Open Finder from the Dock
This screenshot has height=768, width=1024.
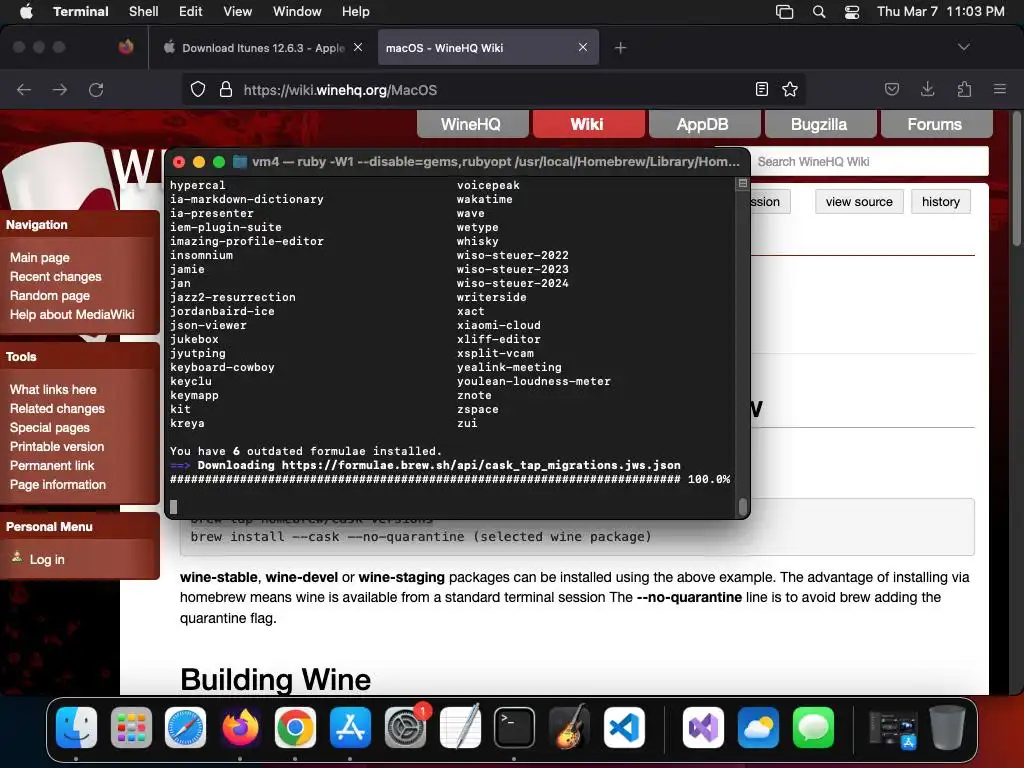pyautogui.click(x=76, y=727)
